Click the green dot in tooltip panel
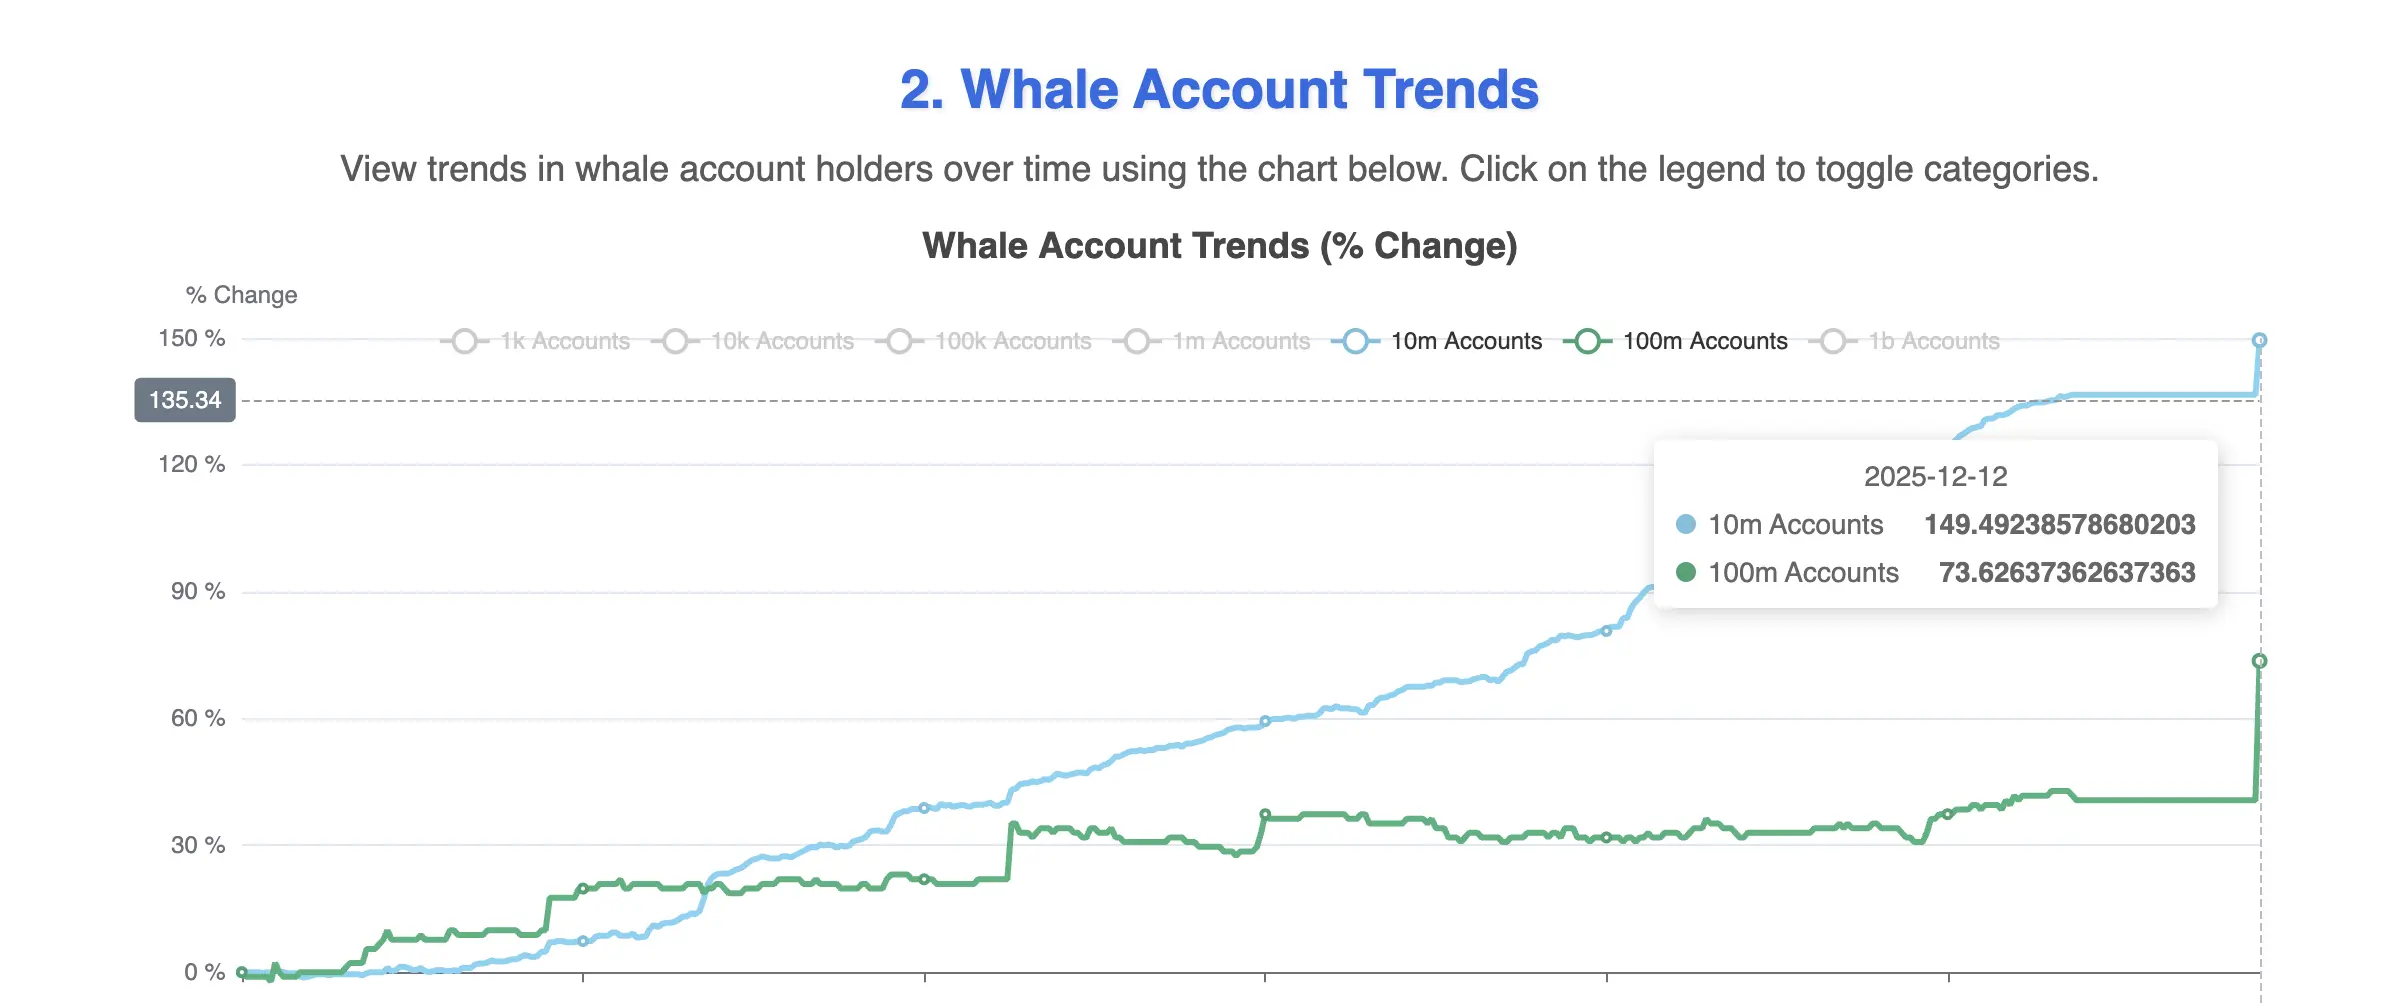Screen dimensions: 2400x1006 pyautogui.click(x=1686, y=572)
